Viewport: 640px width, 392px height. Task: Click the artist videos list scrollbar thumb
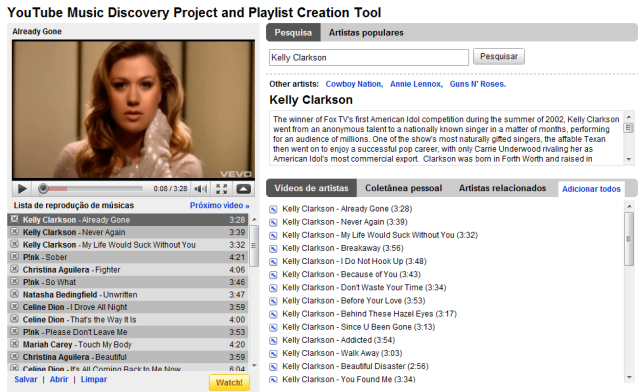(629, 239)
